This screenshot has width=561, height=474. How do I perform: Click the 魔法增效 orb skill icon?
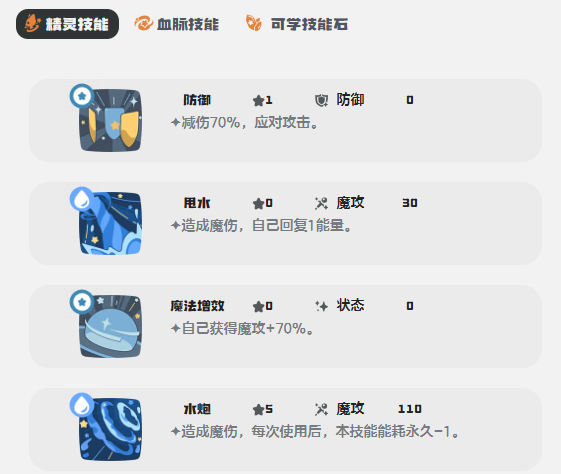[x=111, y=327]
